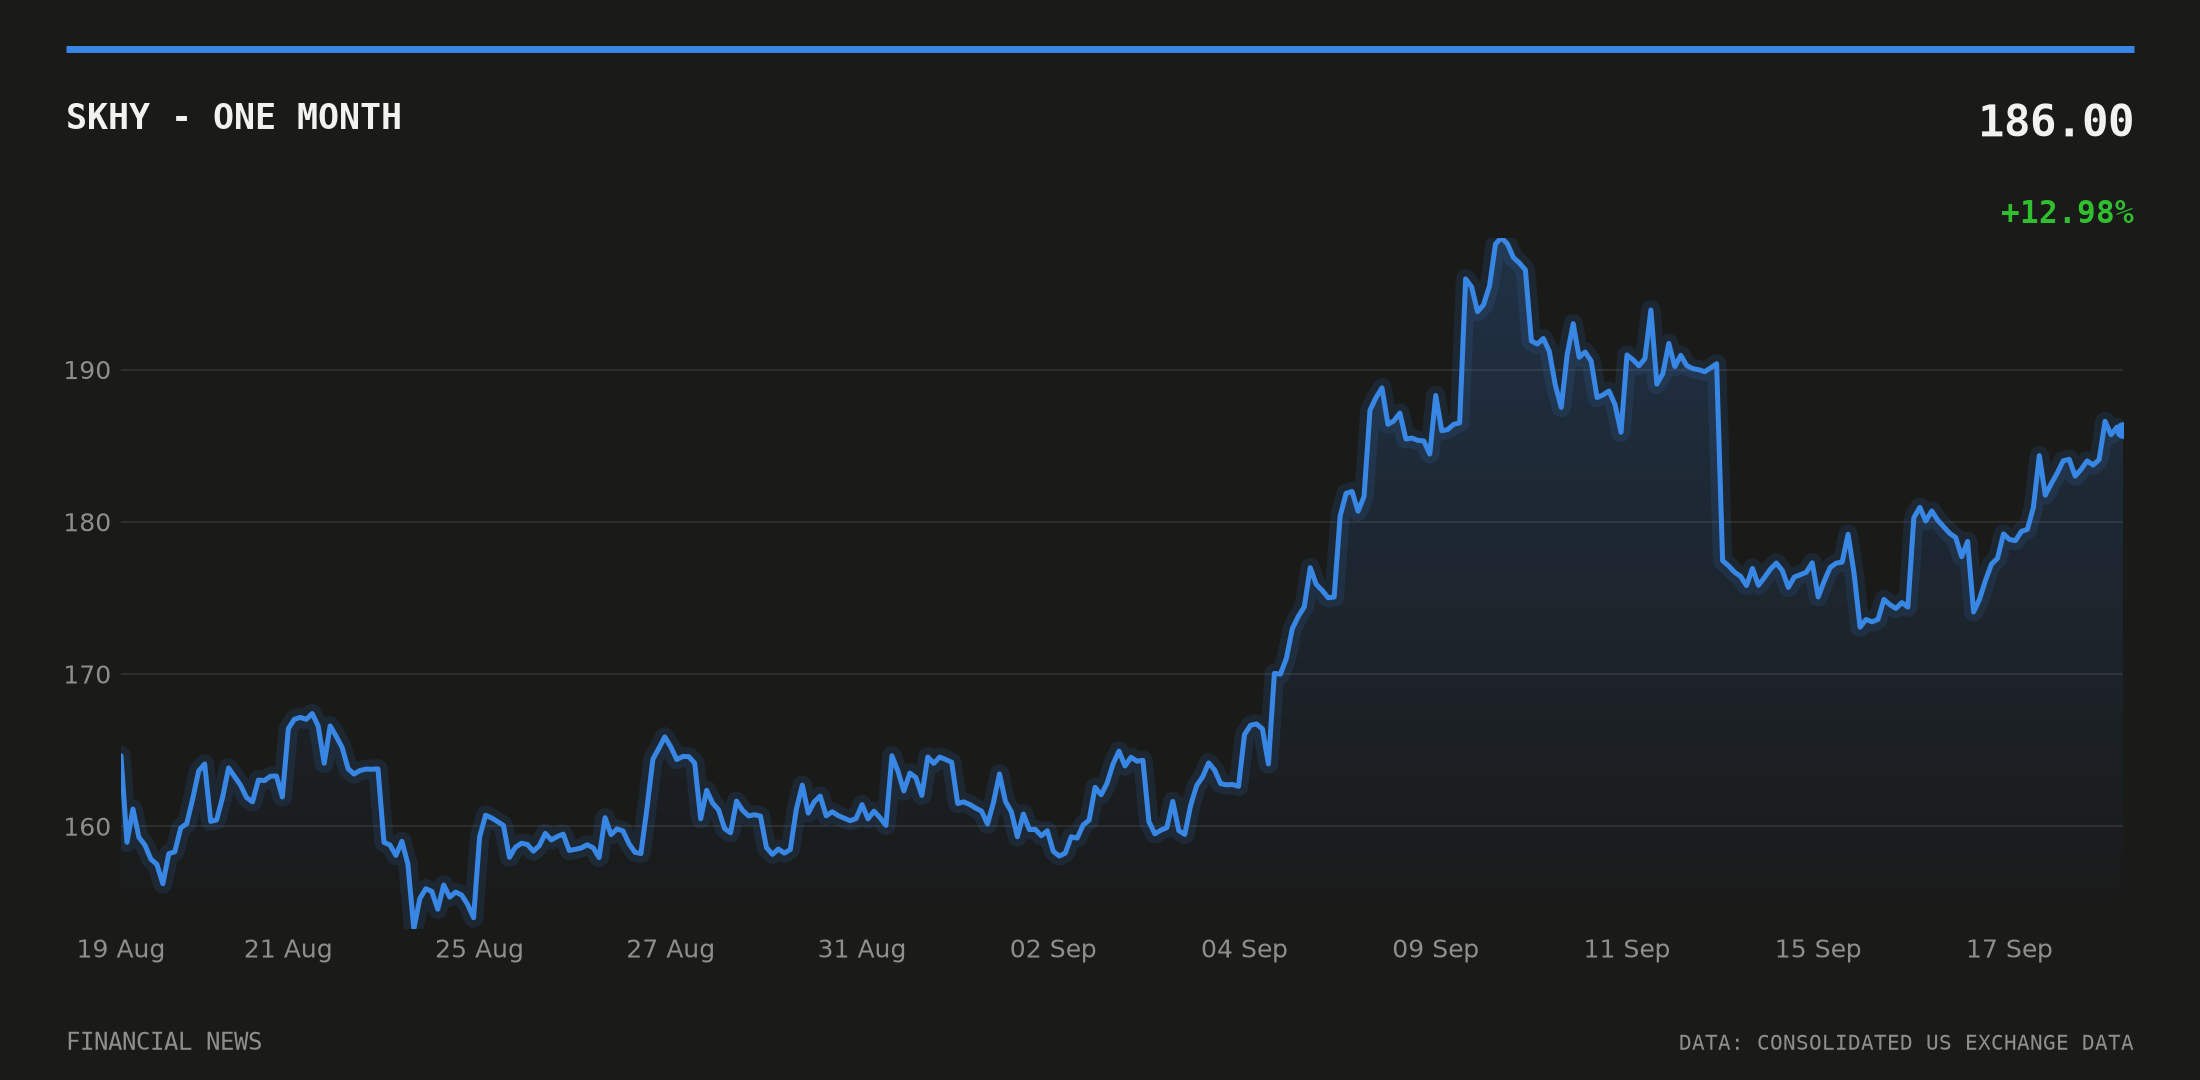Screen dimensions: 2200x1080
Task: Select the 21 Aug date label
Action: pos(288,949)
